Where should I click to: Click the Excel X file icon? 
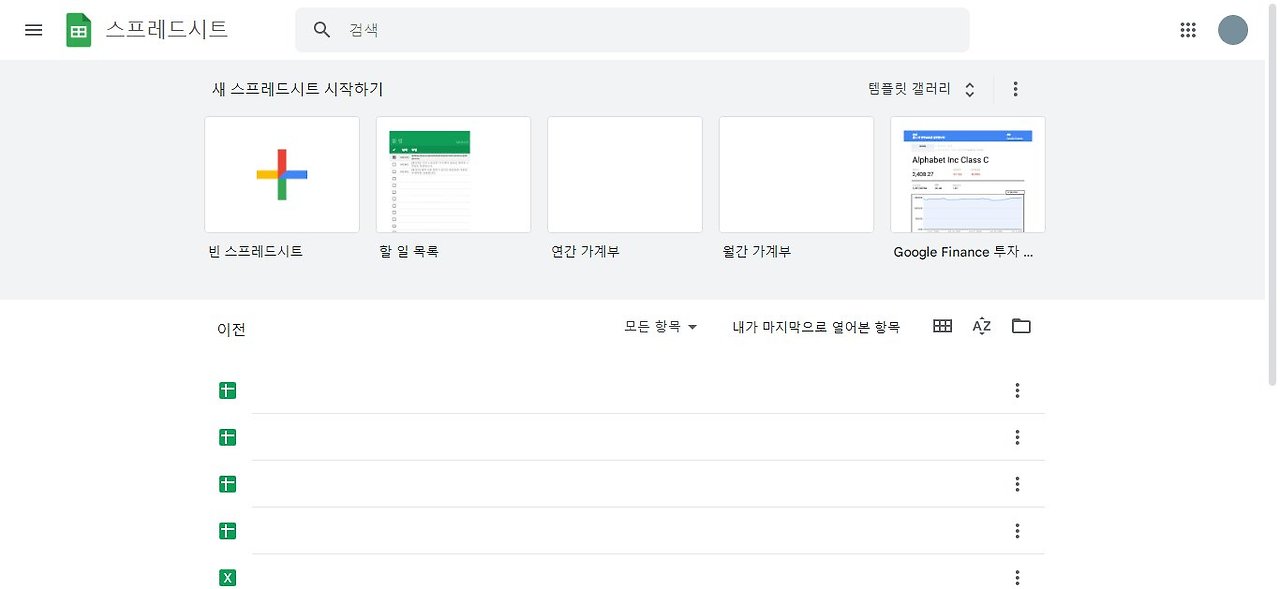click(x=227, y=578)
